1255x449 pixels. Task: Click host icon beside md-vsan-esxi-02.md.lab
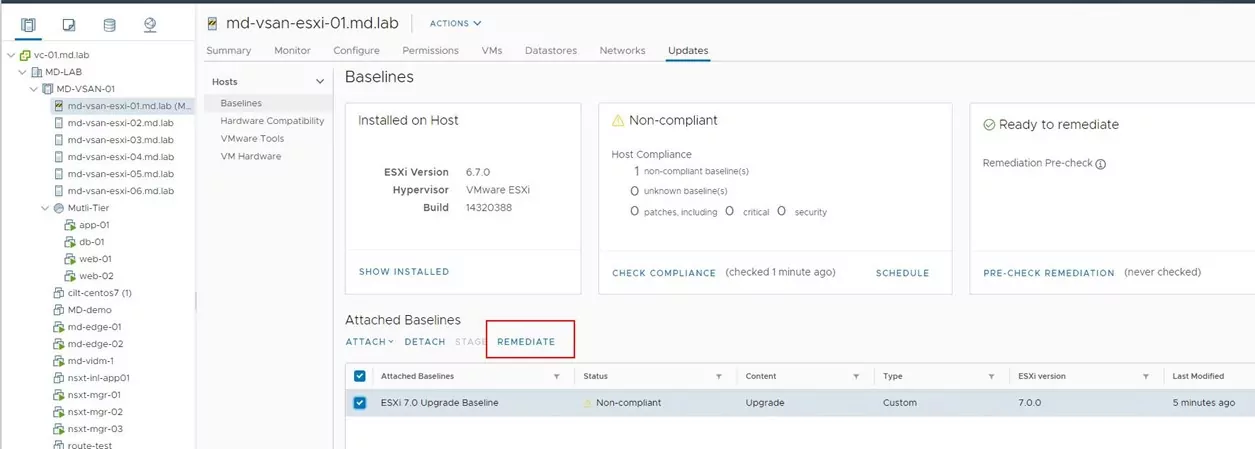[59, 123]
